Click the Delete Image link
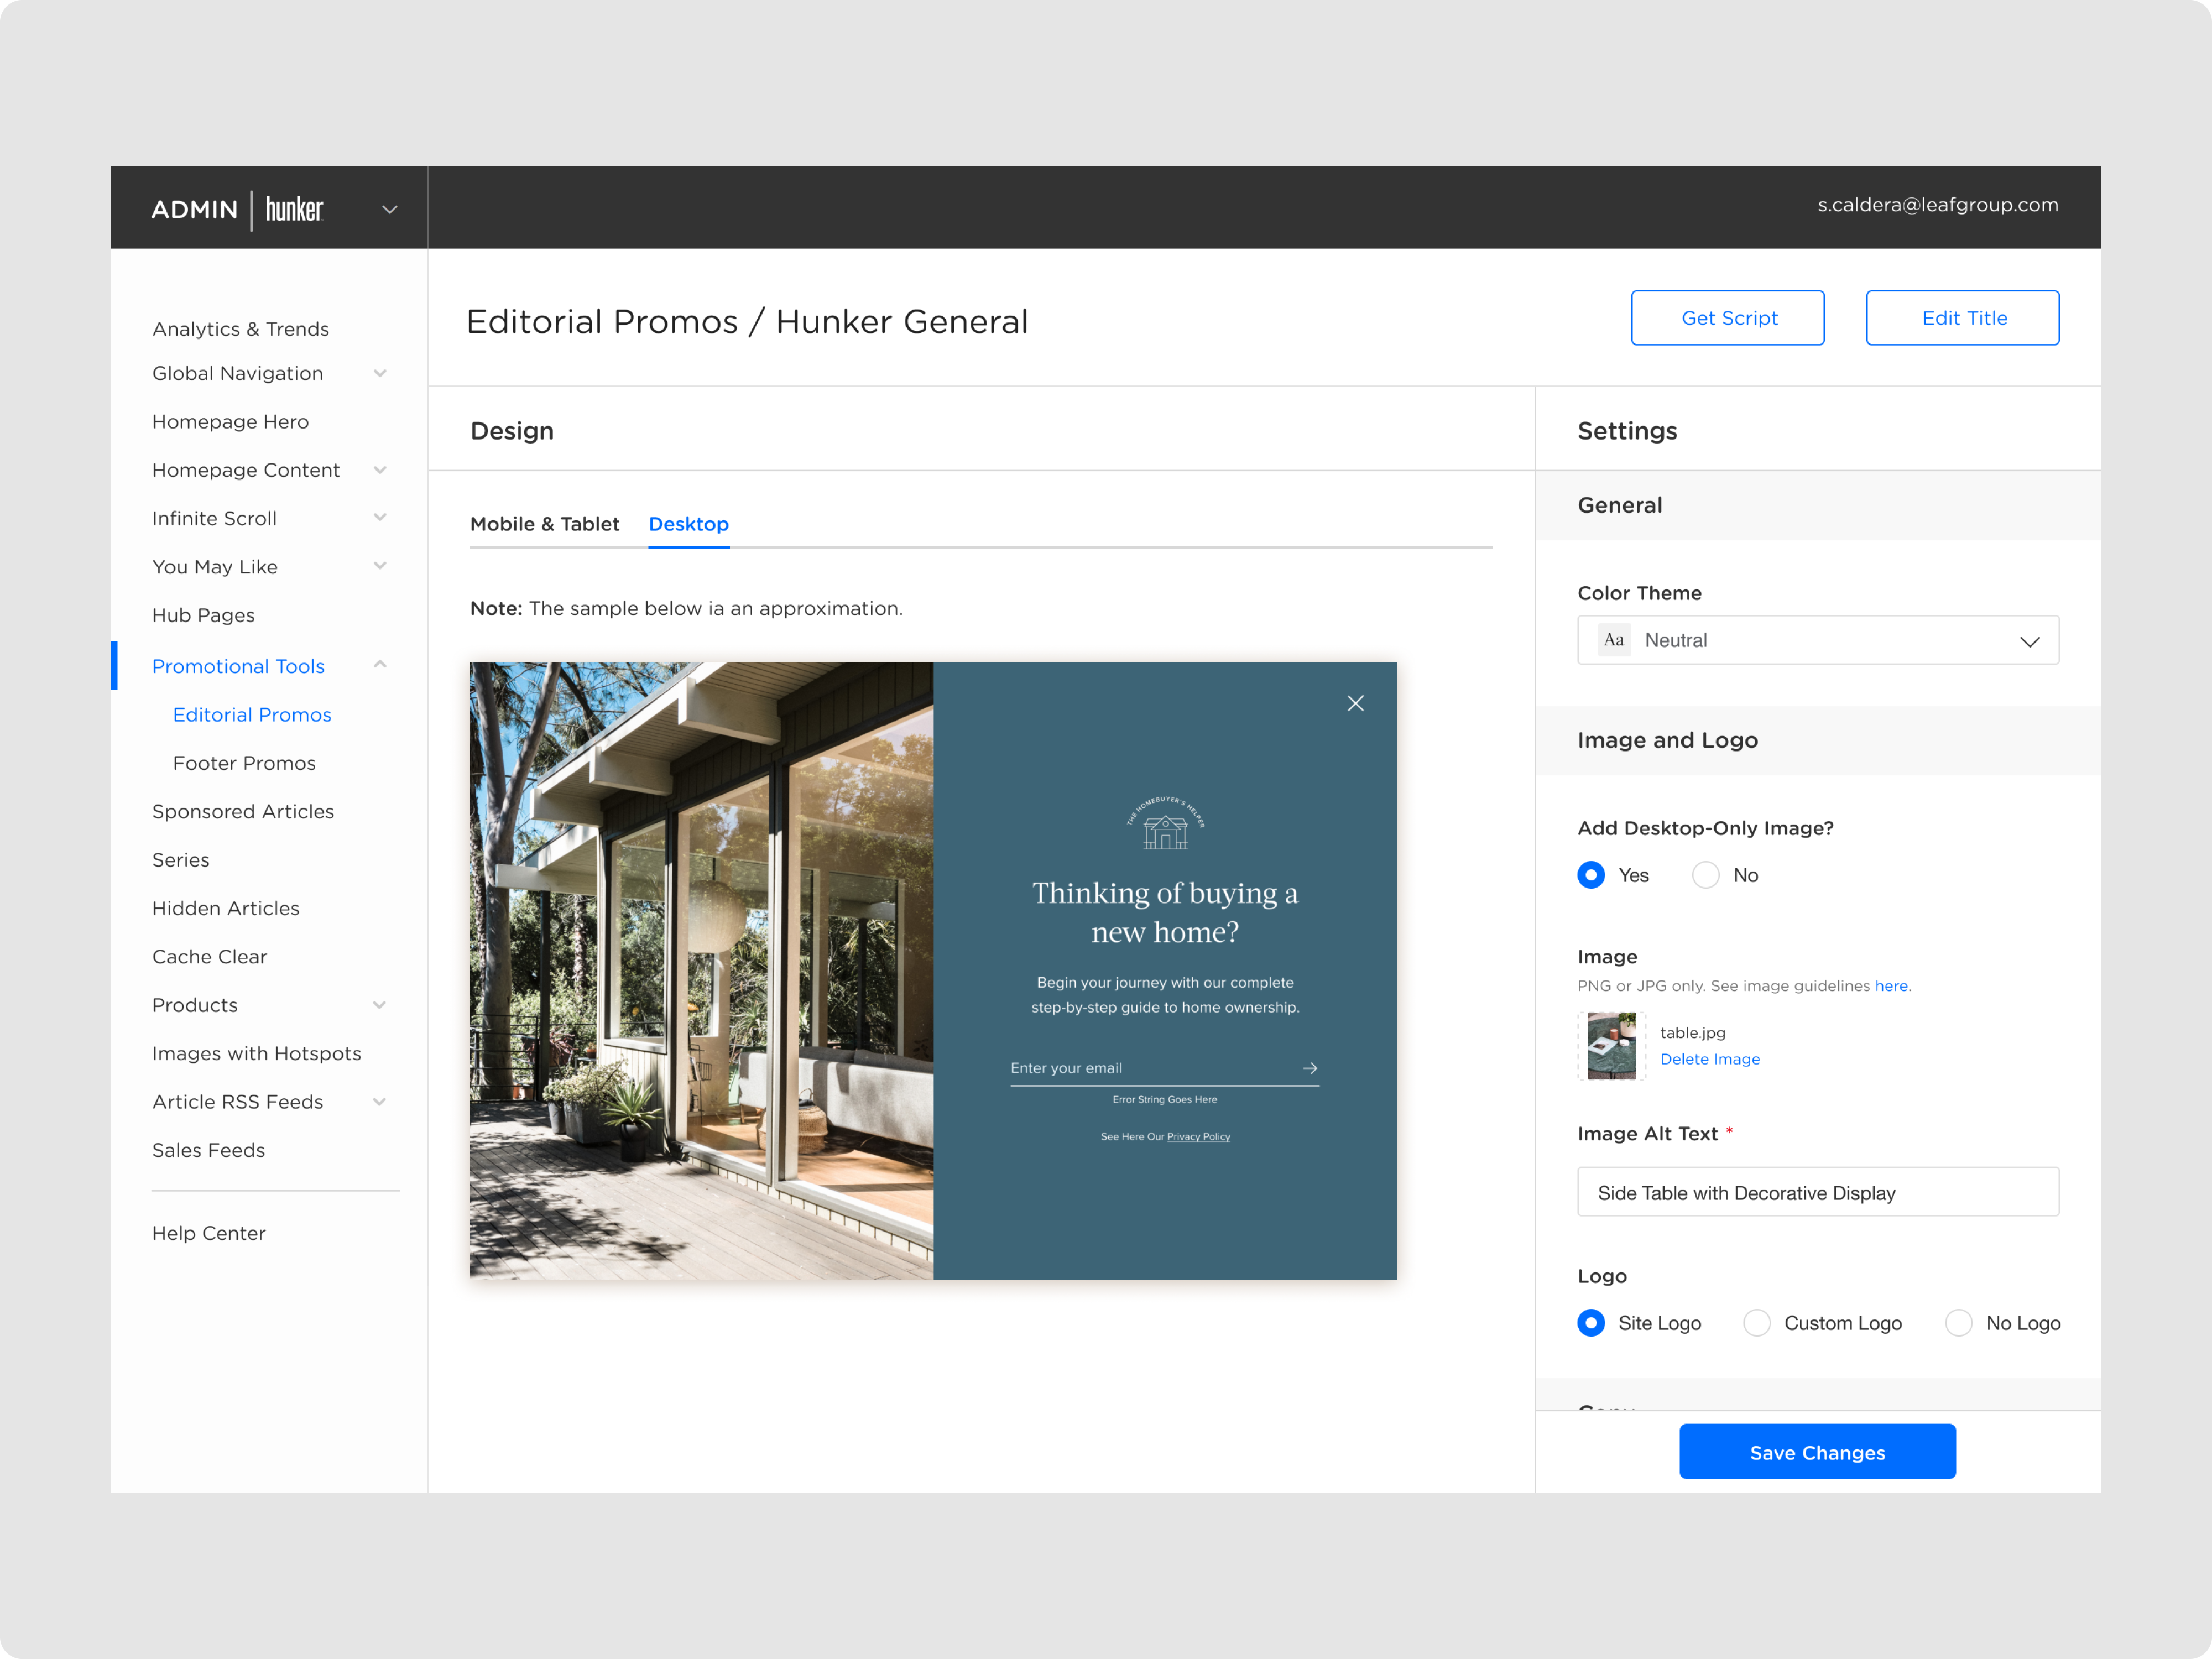The width and height of the screenshot is (2212, 1659). 1709,1059
